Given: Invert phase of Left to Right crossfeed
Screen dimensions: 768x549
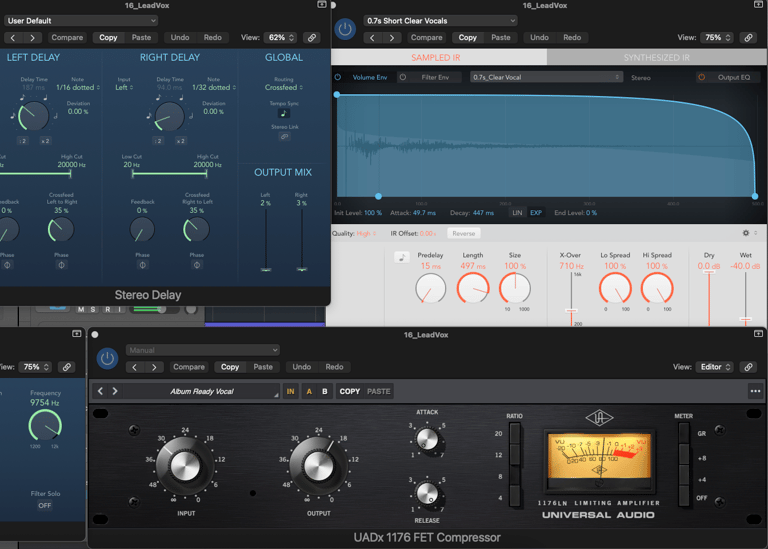Looking at the screenshot, I should 61,265.
